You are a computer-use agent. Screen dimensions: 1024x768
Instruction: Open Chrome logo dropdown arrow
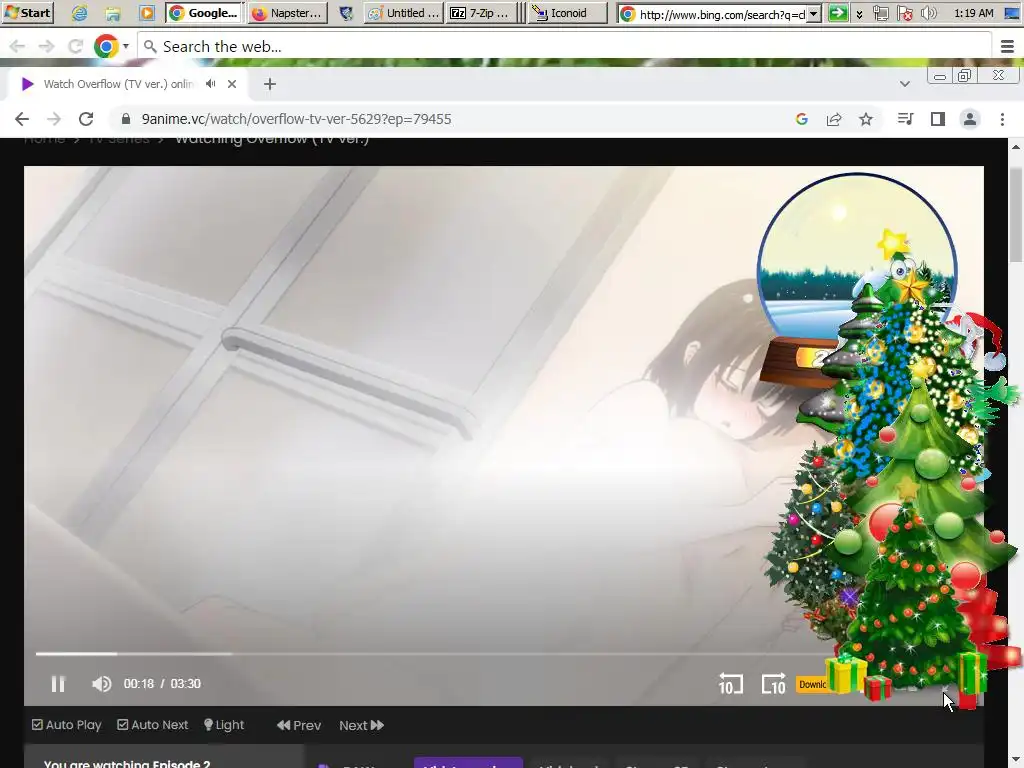coord(125,46)
